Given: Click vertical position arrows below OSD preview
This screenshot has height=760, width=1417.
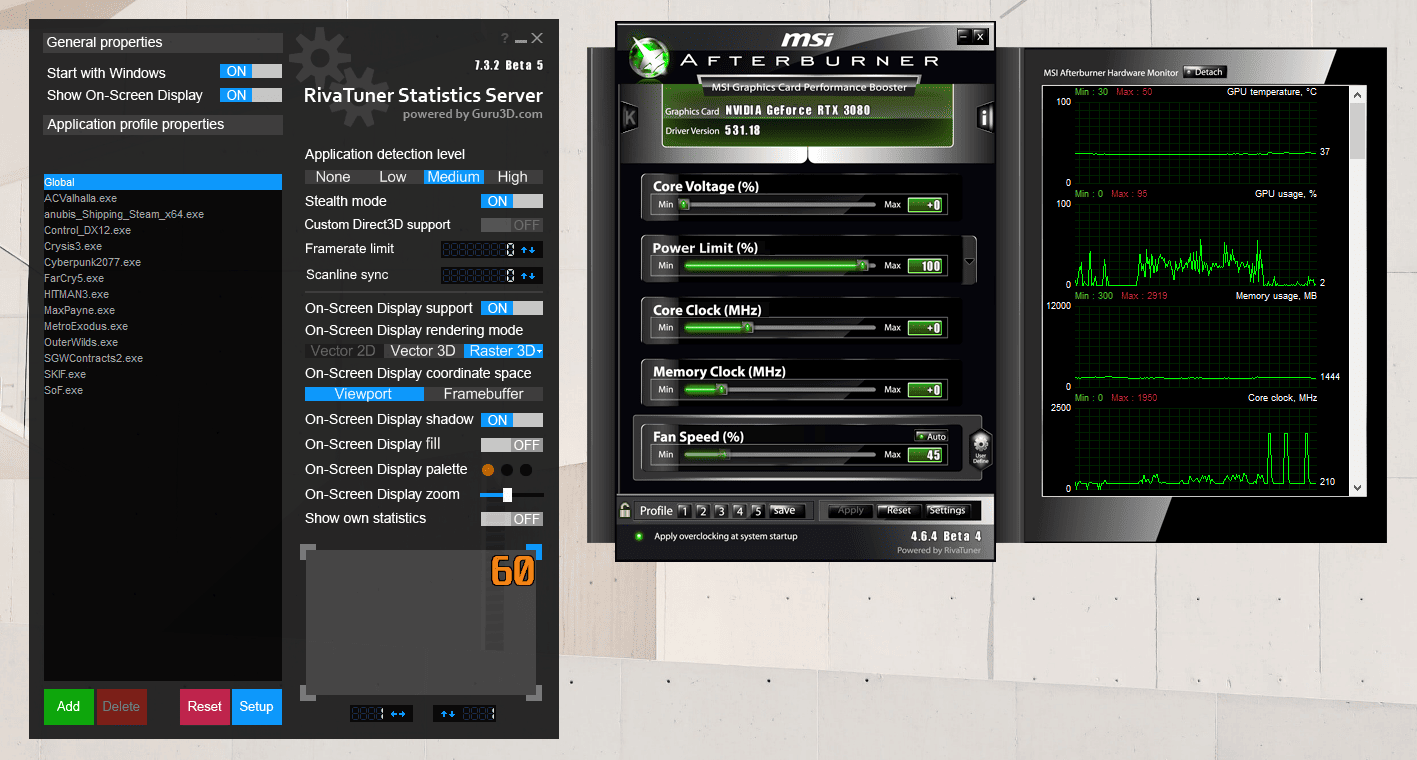Looking at the screenshot, I should (x=448, y=713).
